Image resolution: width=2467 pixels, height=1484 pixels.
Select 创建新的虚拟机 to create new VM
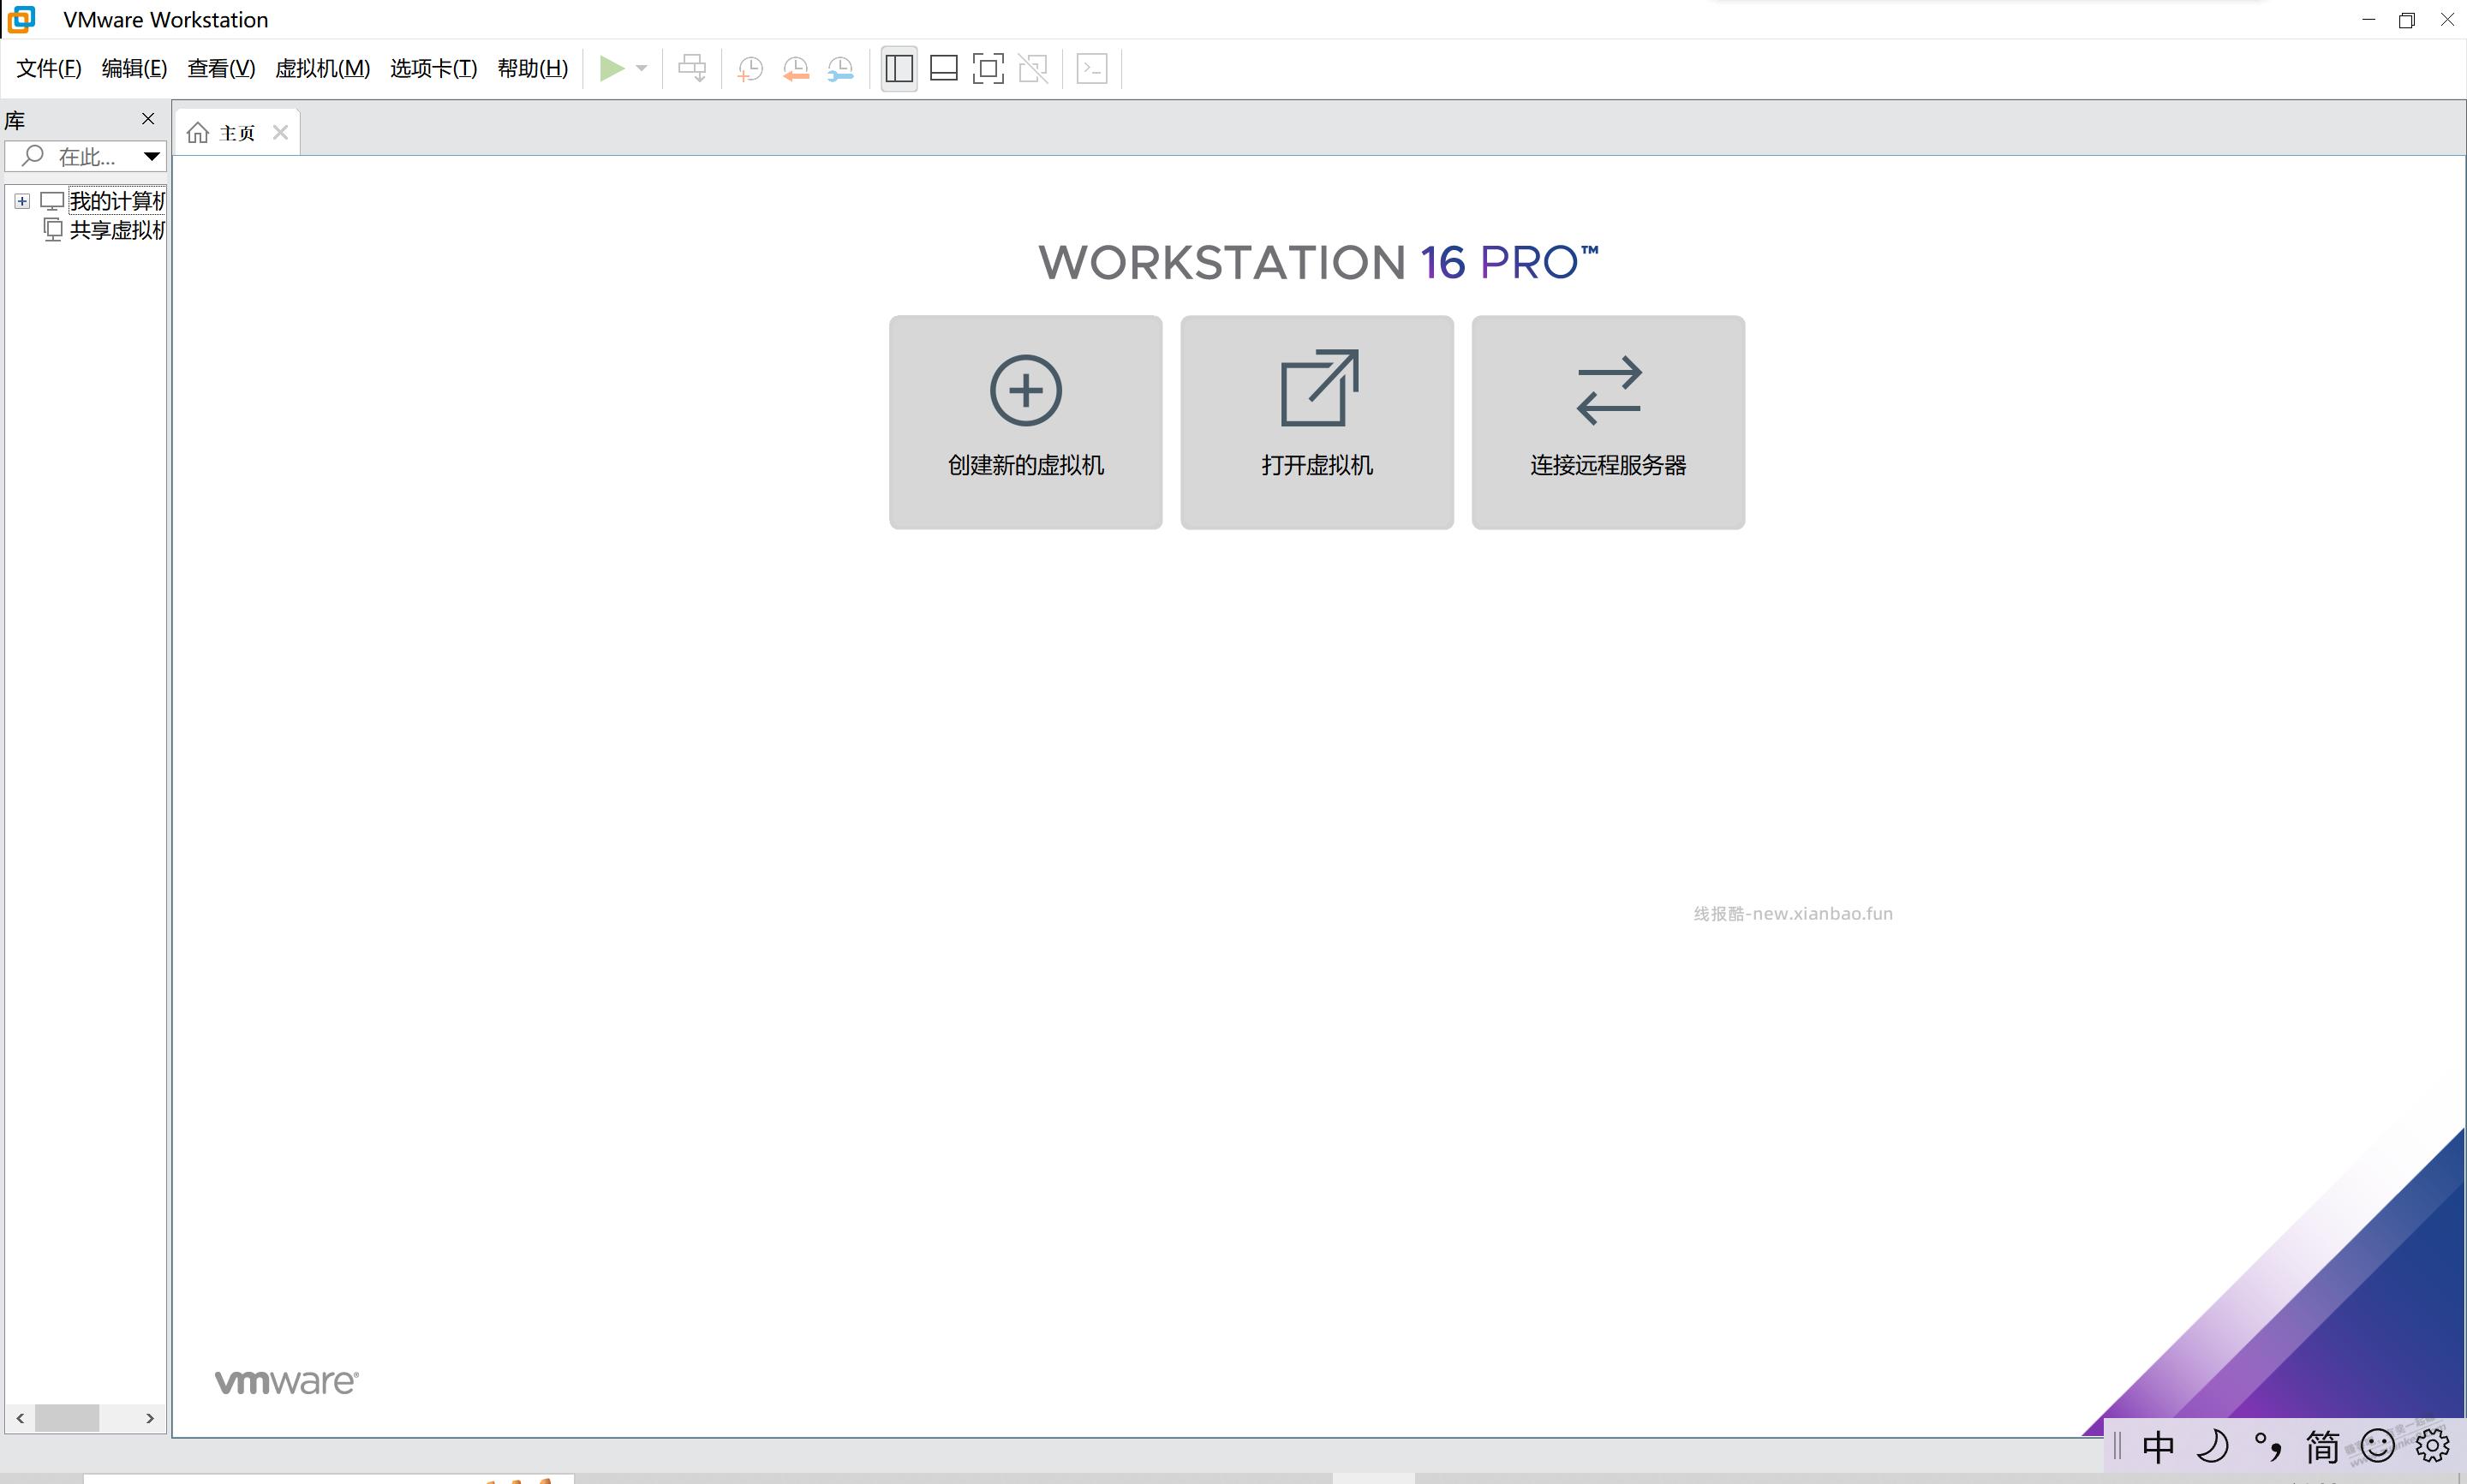click(x=1025, y=422)
